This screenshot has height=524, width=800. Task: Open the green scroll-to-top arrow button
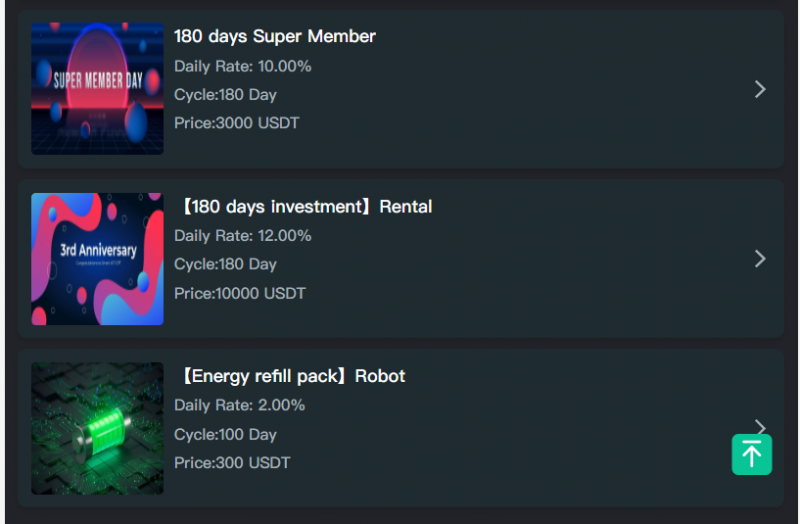pos(752,455)
